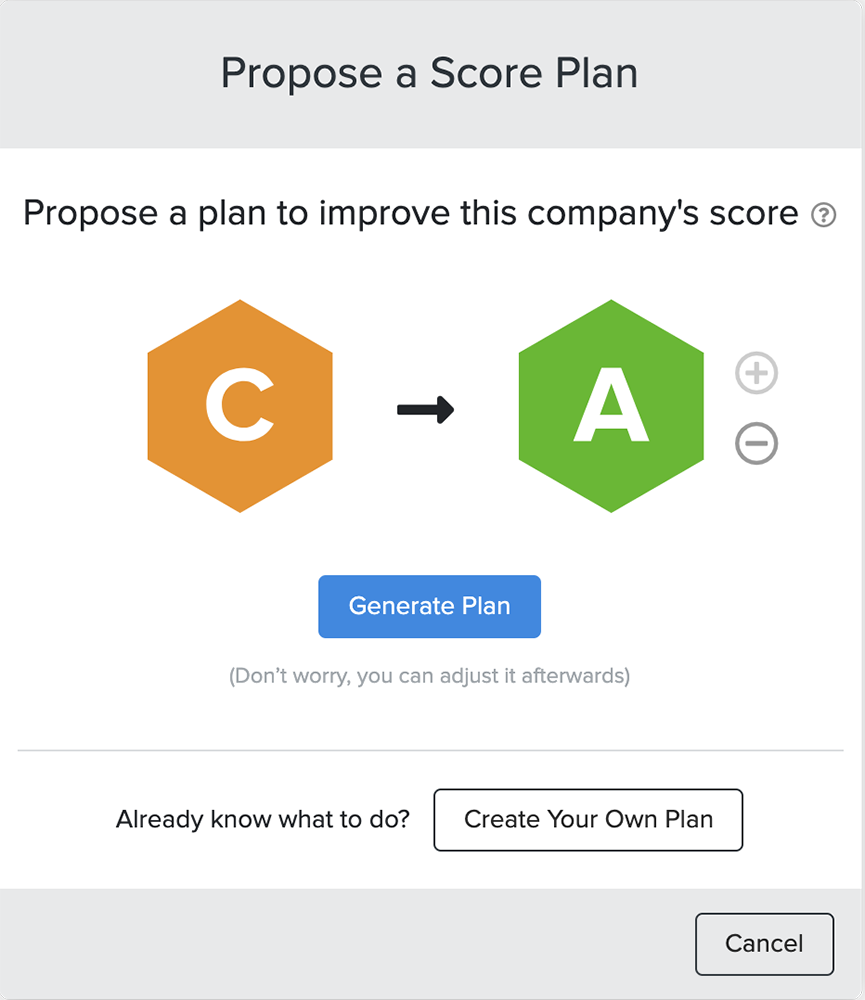The width and height of the screenshot is (865, 1000).
Task: Increase target score with plus icon
Action: tap(756, 373)
